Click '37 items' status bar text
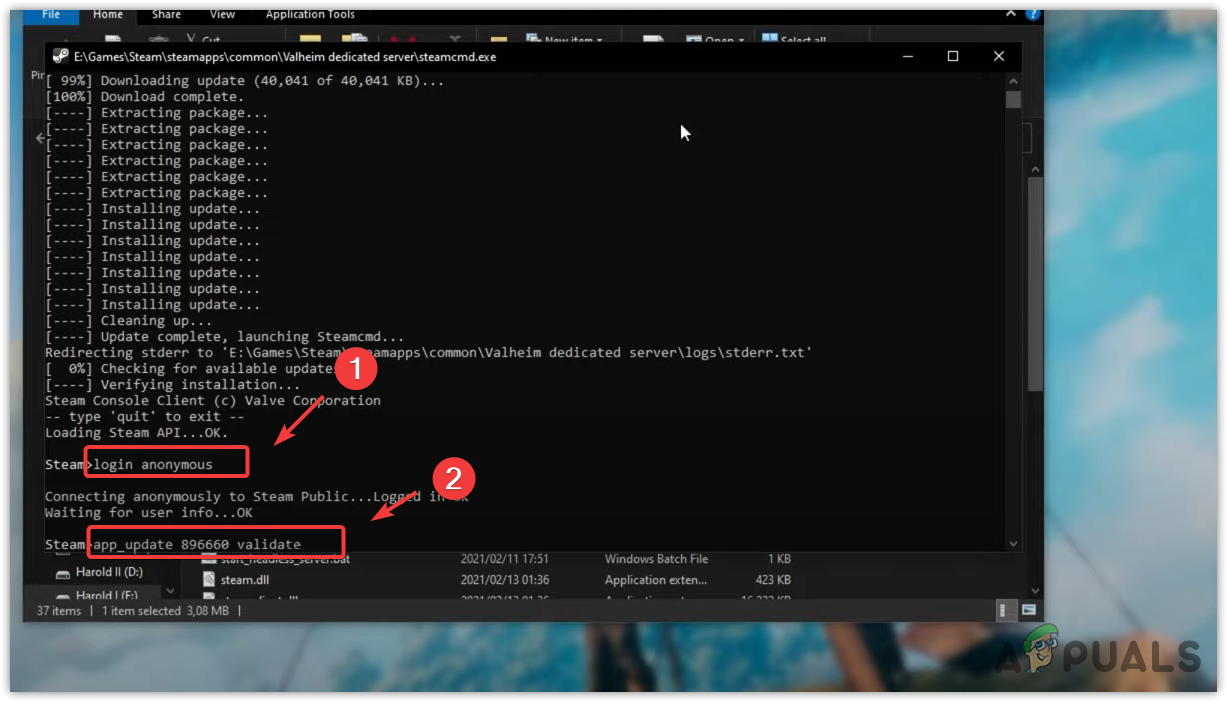1227x702 pixels. 57,610
